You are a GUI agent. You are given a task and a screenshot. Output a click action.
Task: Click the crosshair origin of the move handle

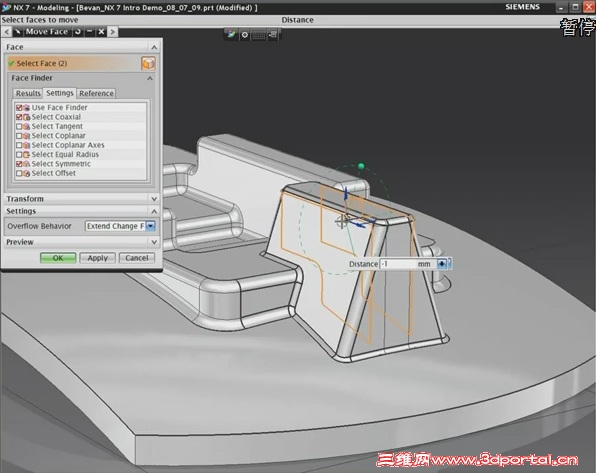click(341, 221)
